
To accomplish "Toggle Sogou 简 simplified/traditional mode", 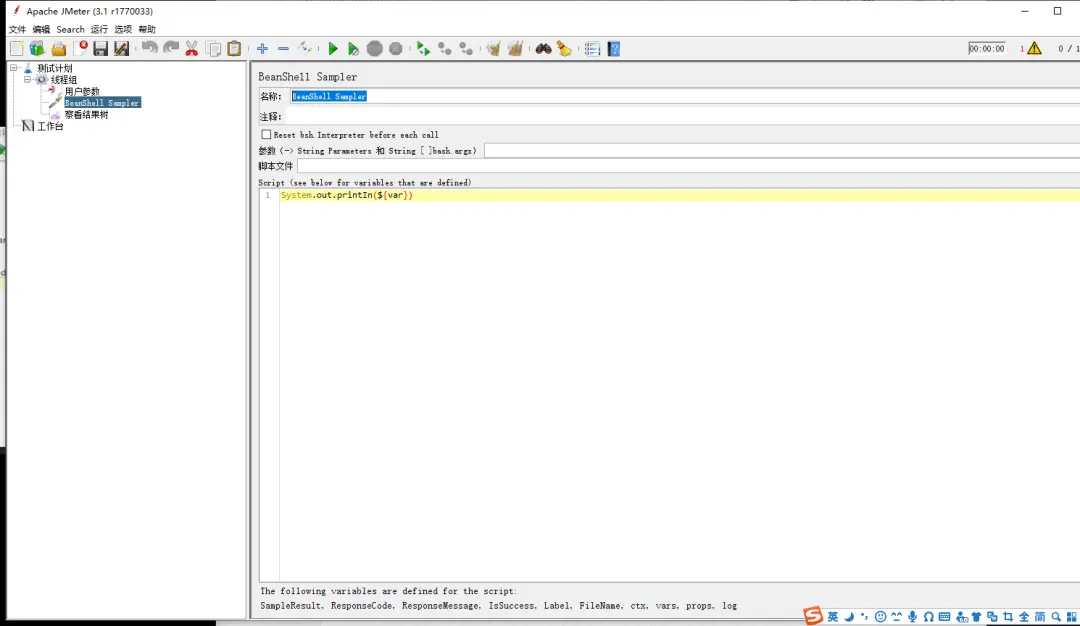I will (1040, 616).
